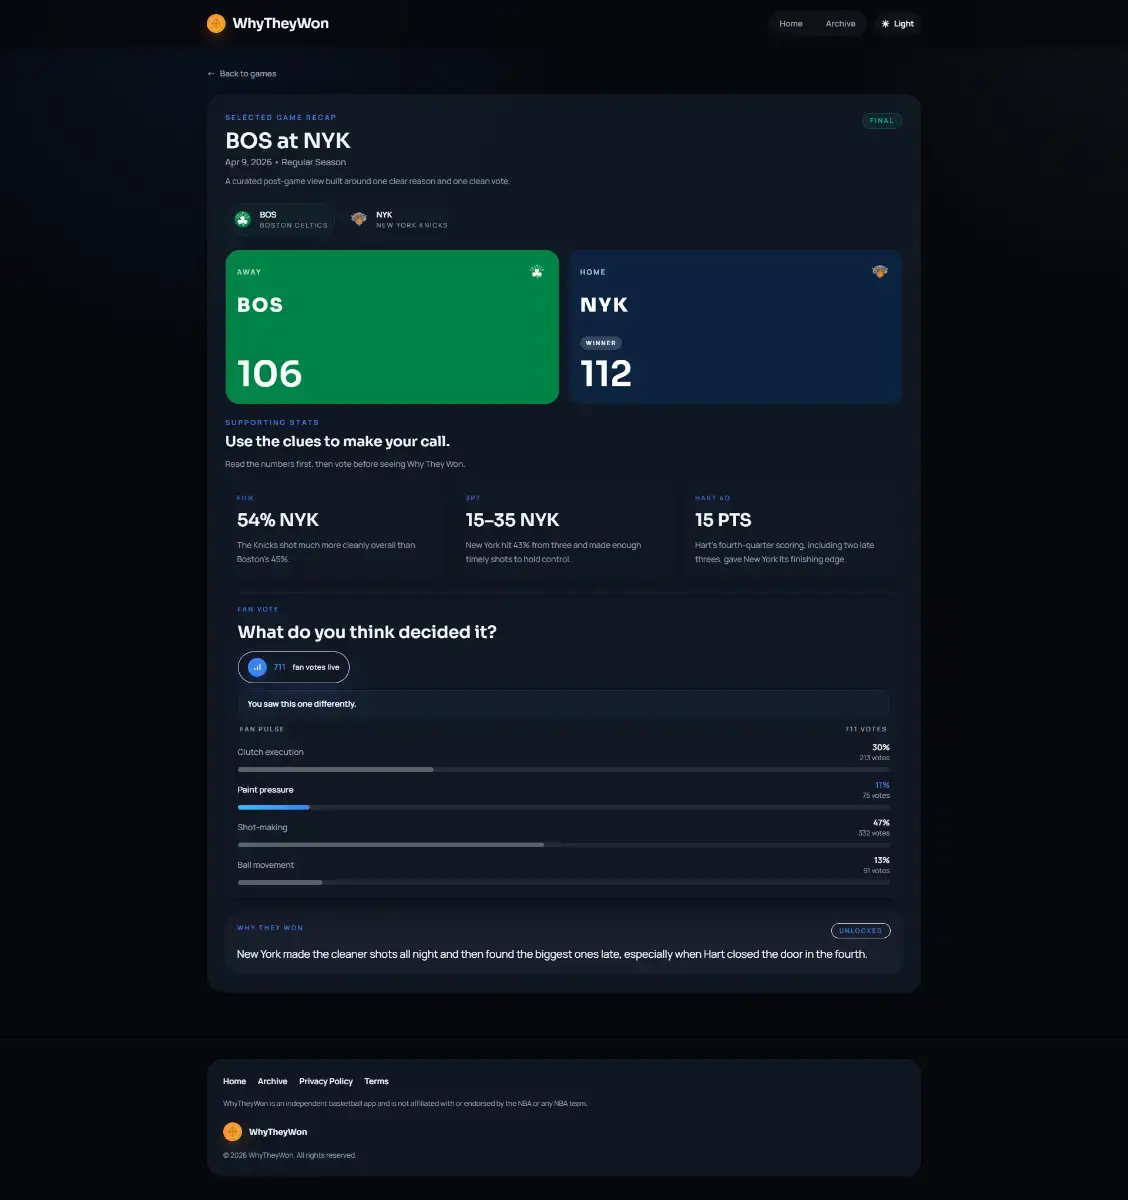Click the Knicks icon beside the NYK team chip
The width and height of the screenshot is (1128, 1200).
pyautogui.click(x=359, y=219)
